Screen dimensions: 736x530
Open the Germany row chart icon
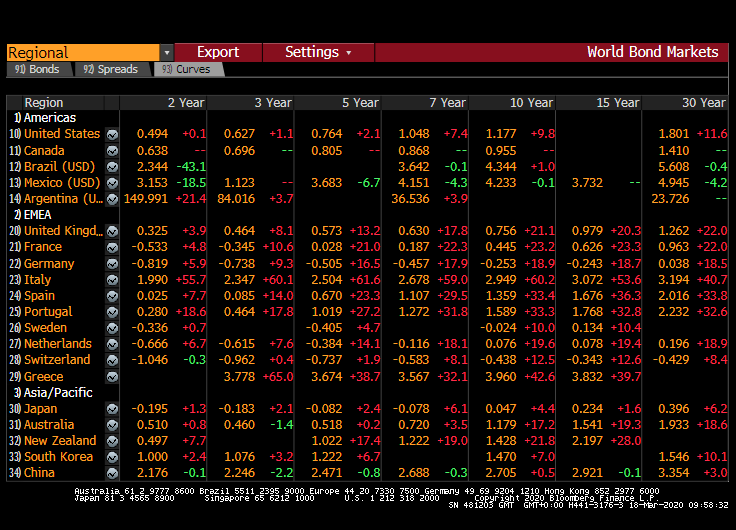112,264
